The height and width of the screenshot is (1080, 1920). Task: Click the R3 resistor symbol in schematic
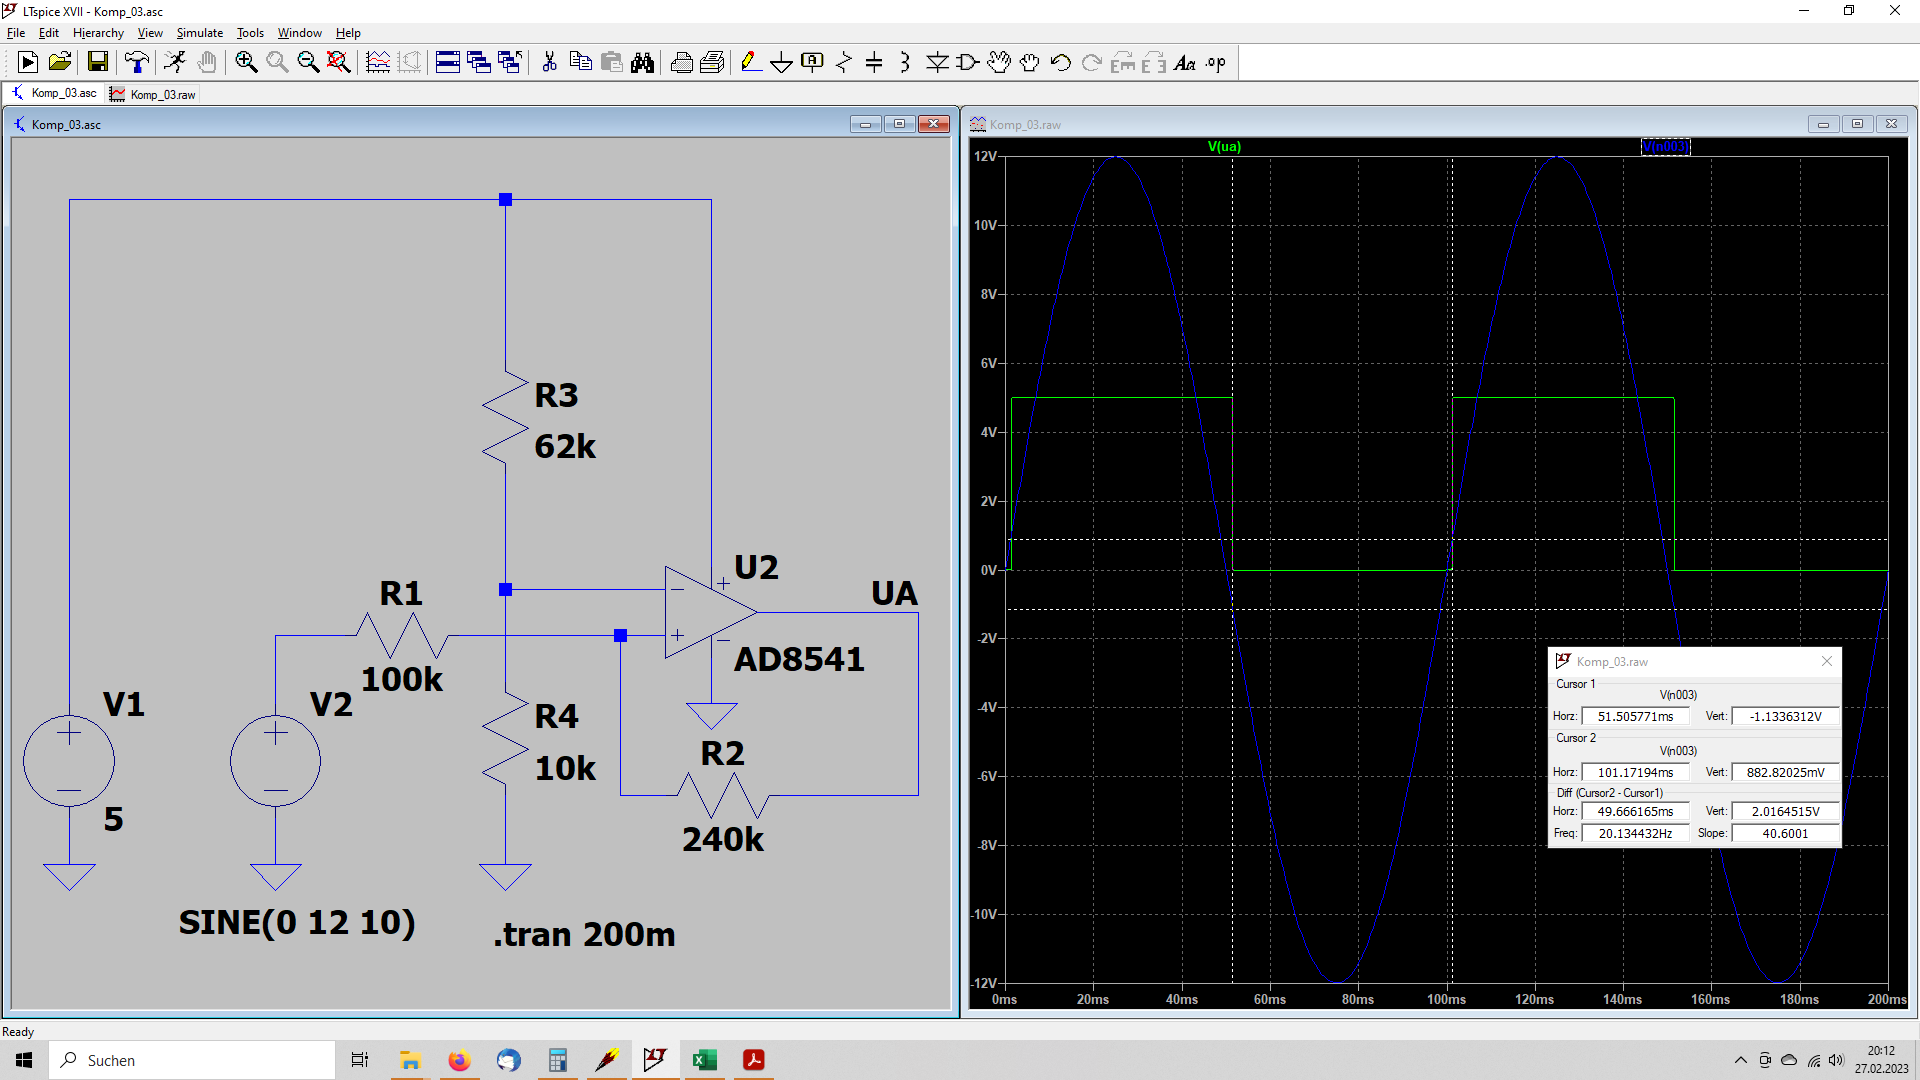pyautogui.click(x=505, y=418)
